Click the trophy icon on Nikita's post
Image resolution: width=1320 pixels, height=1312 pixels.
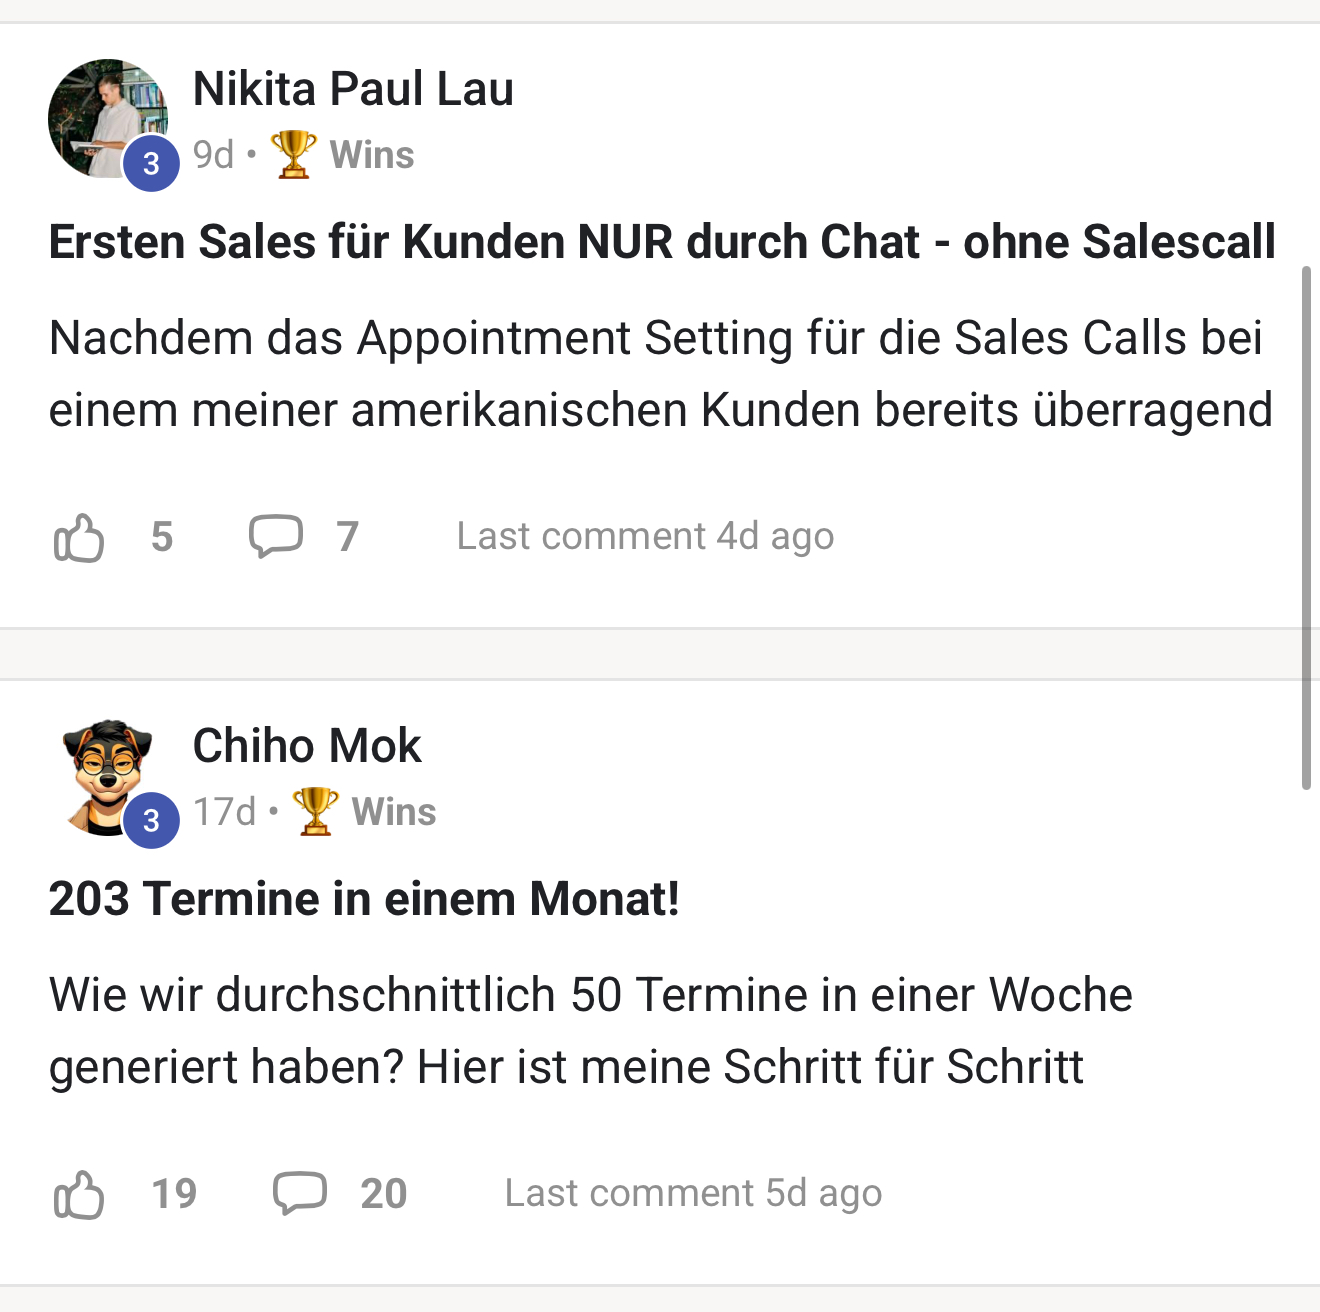click(x=293, y=155)
